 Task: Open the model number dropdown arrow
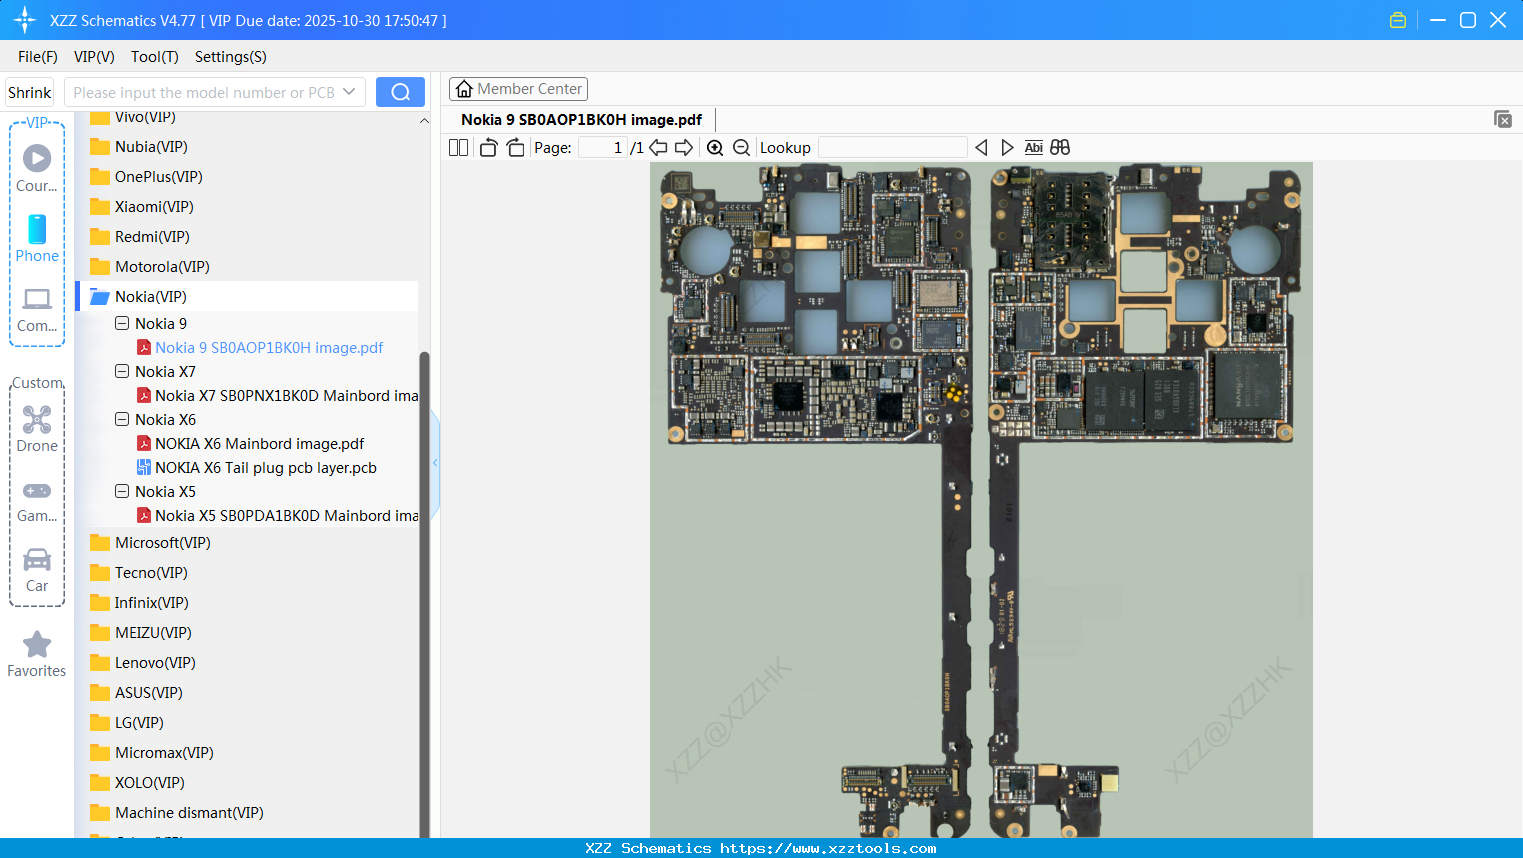[x=349, y=92]
